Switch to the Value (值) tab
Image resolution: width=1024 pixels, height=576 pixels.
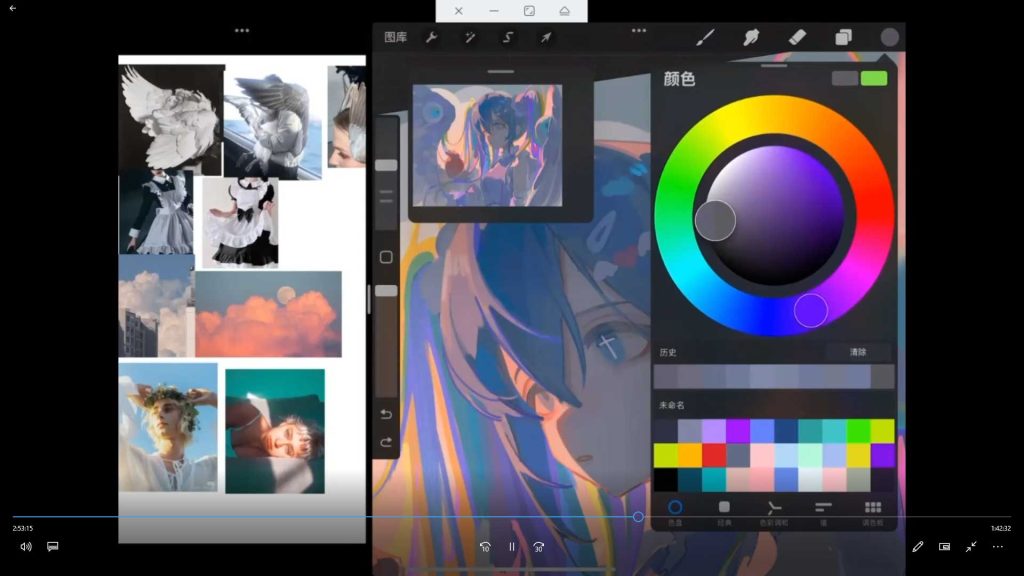pos(824,513)
